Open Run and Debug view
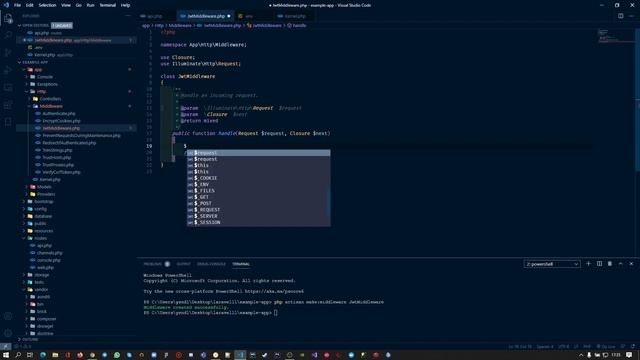The image size is (640, 360). click(8, 70)
